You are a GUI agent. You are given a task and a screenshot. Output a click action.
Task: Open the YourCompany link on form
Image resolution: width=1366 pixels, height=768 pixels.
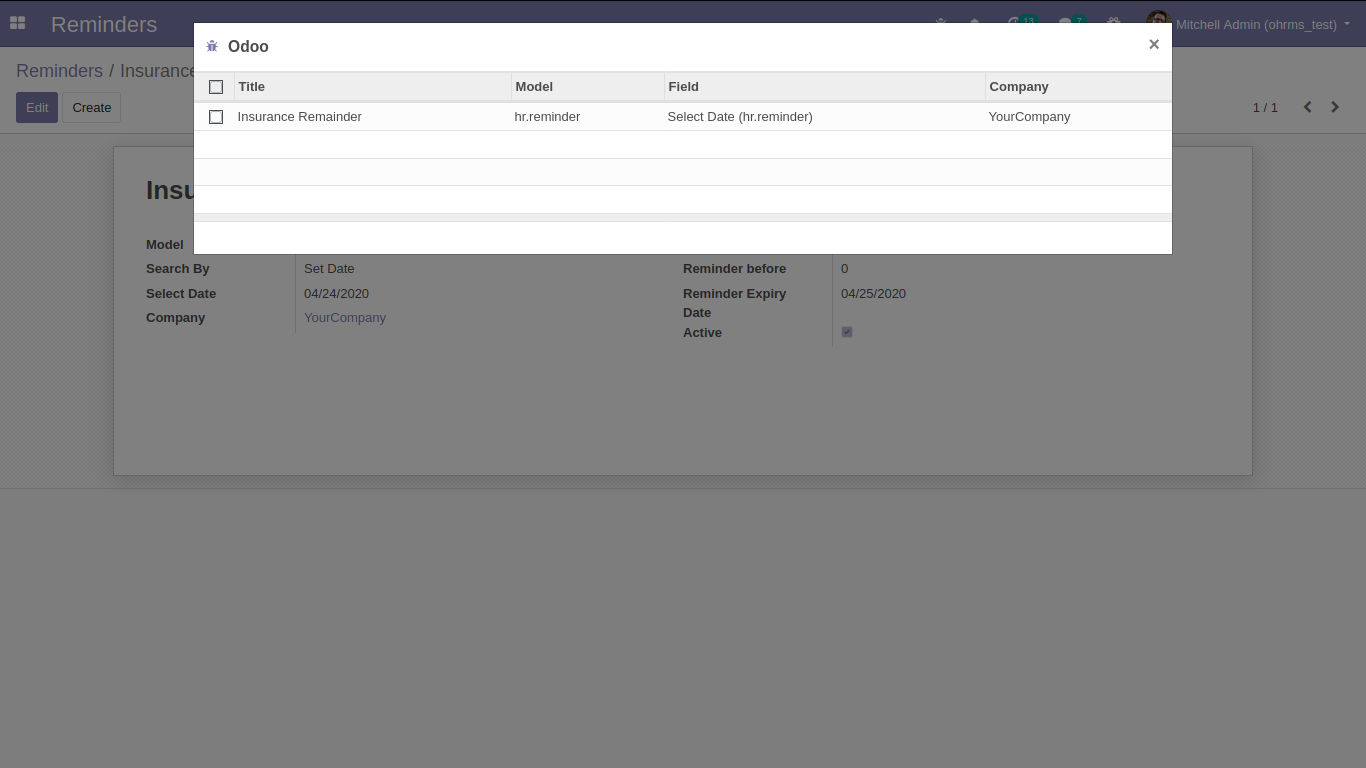(x=345, y=318)
